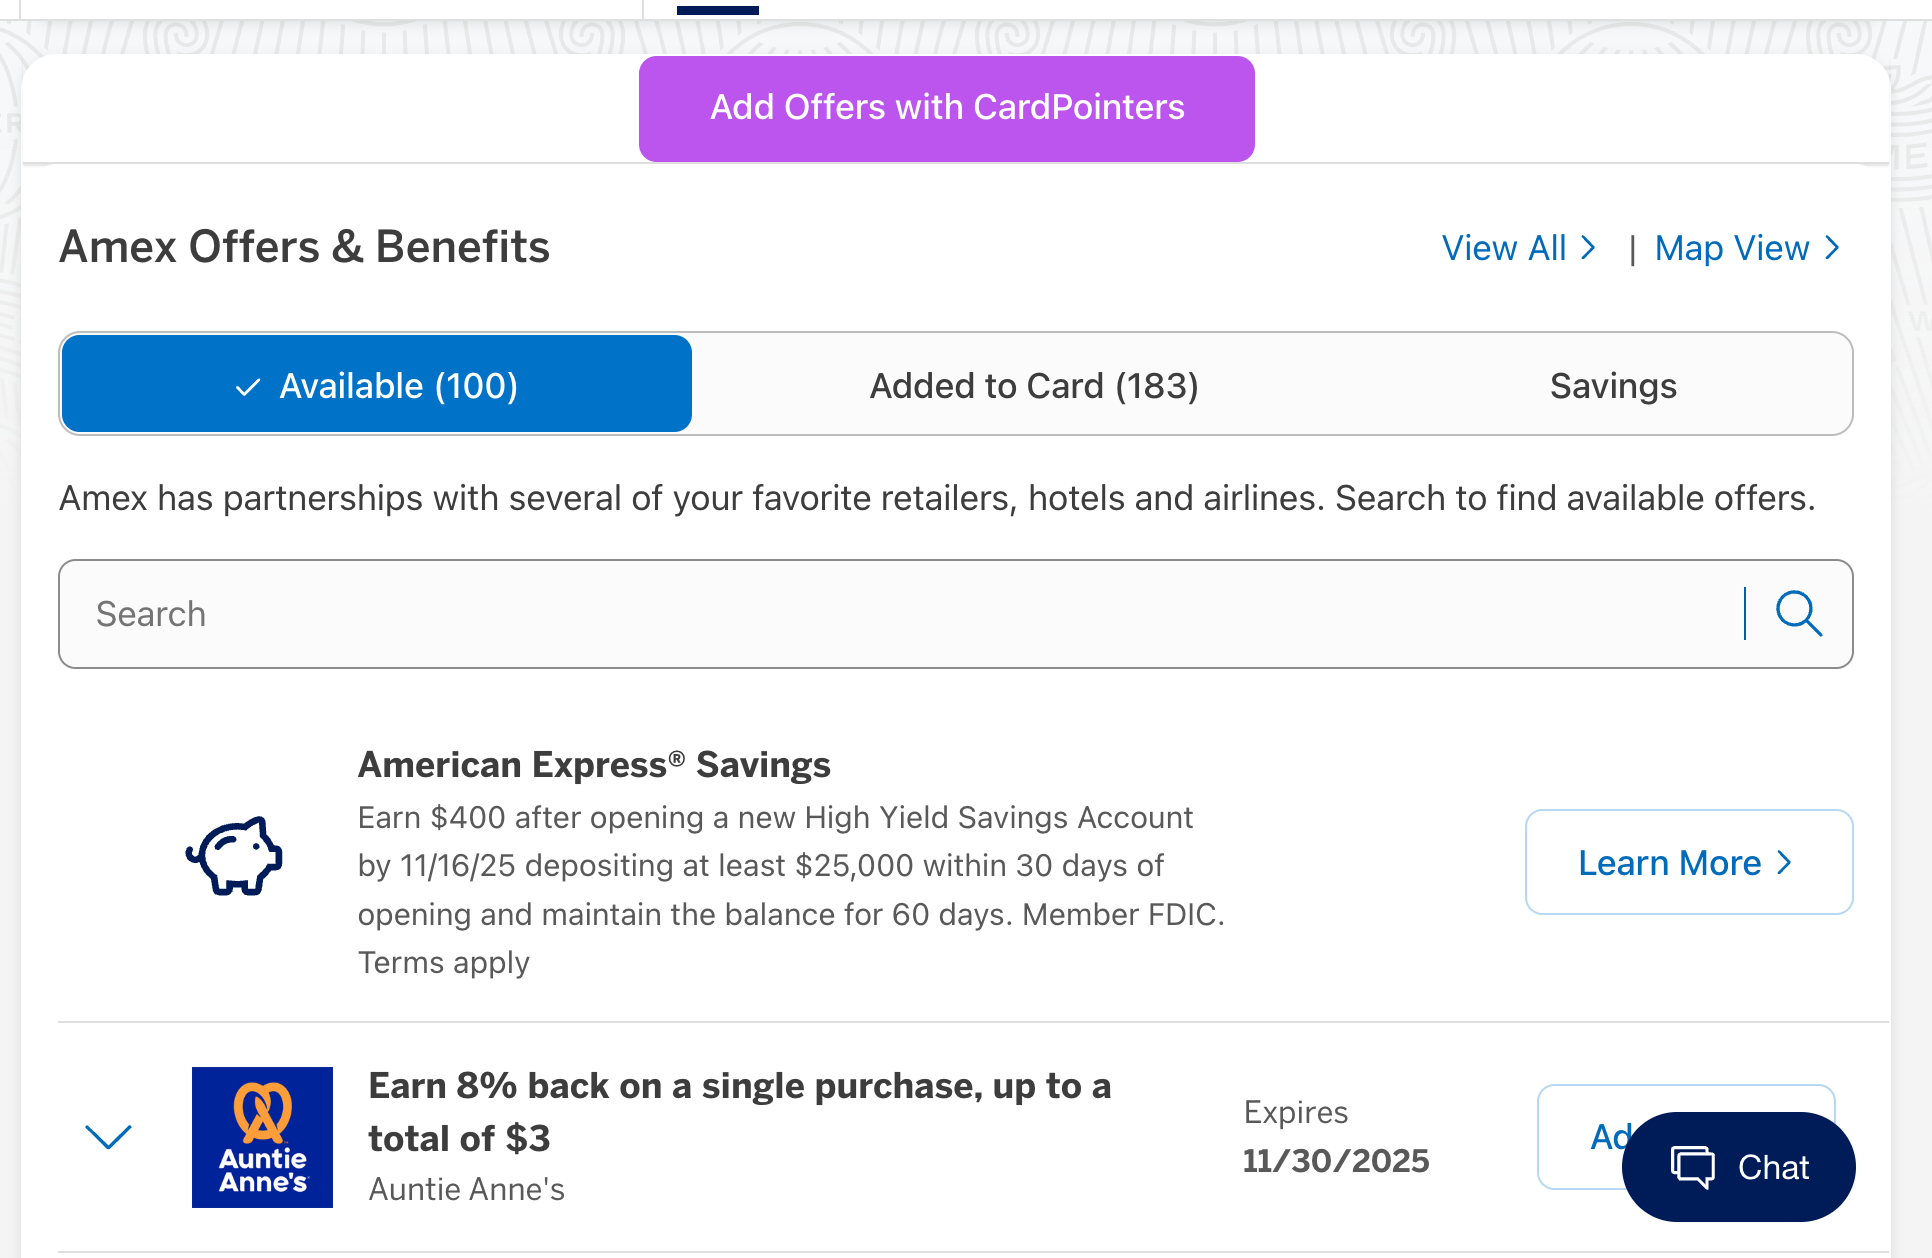The height and width of the screenshot is (1258, 1932).
Task: Click the checkmark on Available tab
Action: click(248, 387)
